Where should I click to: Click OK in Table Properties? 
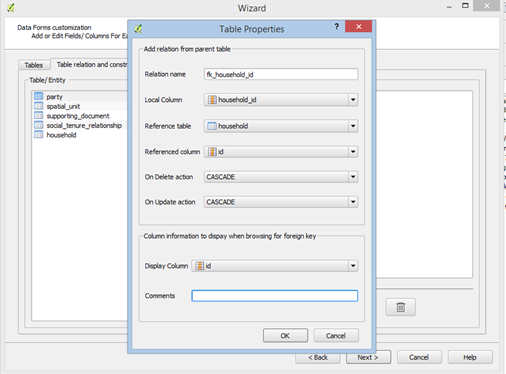point(285,336)
